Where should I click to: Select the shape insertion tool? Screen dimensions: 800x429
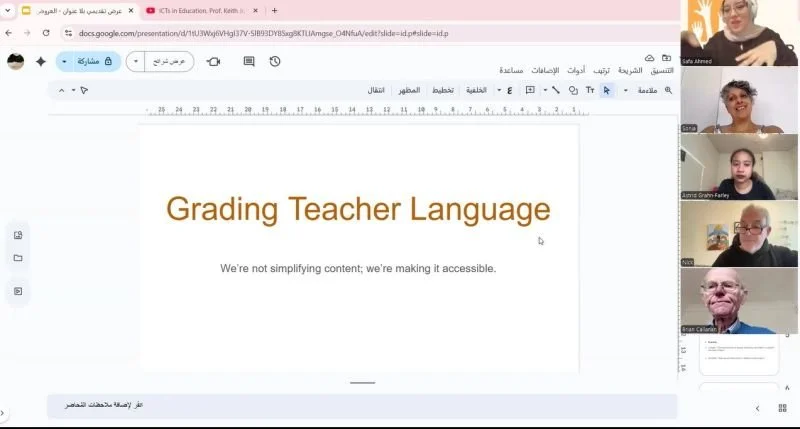[573, 90]
